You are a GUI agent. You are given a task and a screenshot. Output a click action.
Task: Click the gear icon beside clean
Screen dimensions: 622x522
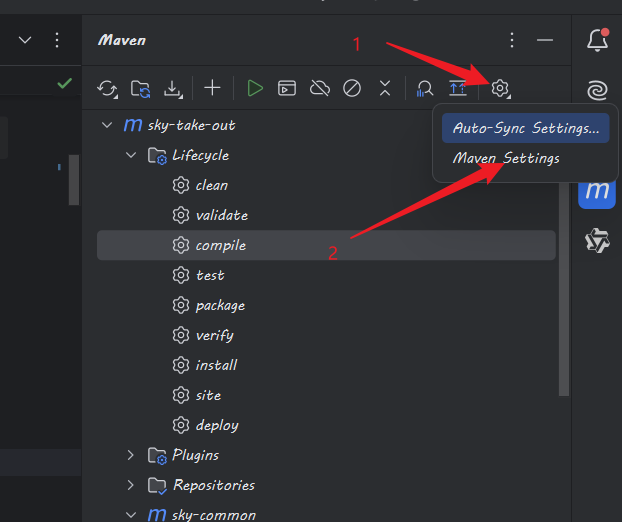point(181,185)
